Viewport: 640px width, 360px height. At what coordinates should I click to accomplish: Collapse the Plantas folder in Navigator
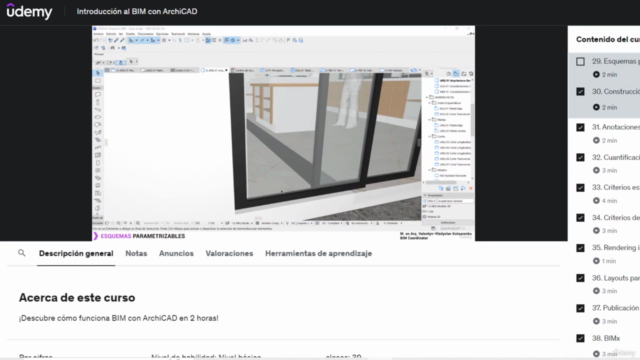point(430,120)
